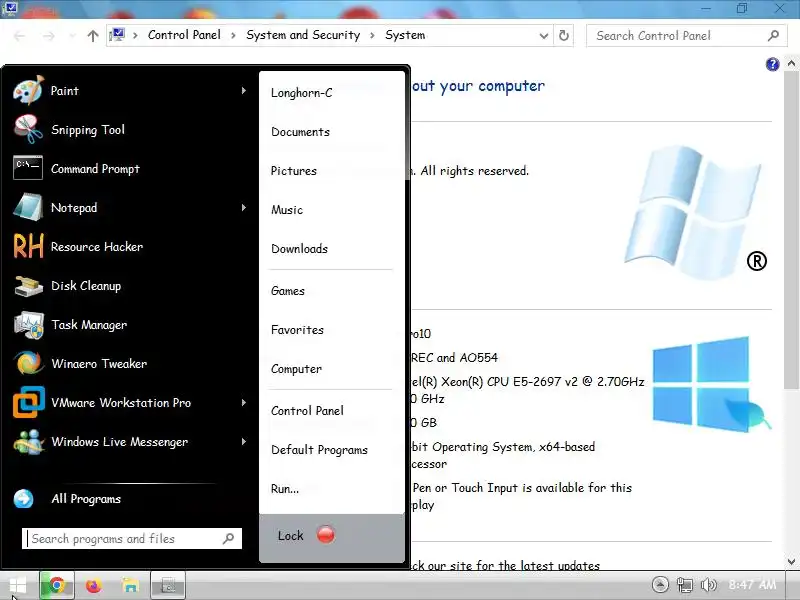Open Downloads from start menu
The height and width of the screenshot is (600, 800).
click(299, 249)
